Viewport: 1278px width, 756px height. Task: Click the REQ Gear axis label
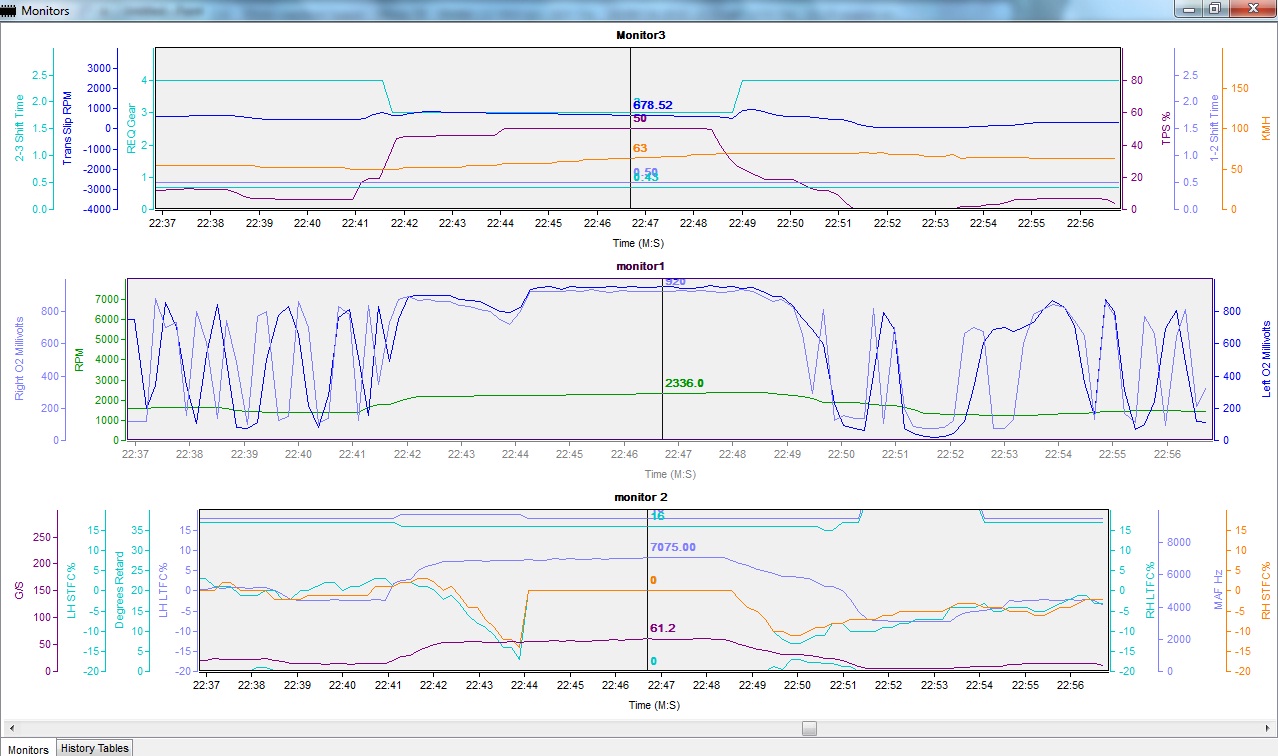pyautogui.click(x=131, y=127)
